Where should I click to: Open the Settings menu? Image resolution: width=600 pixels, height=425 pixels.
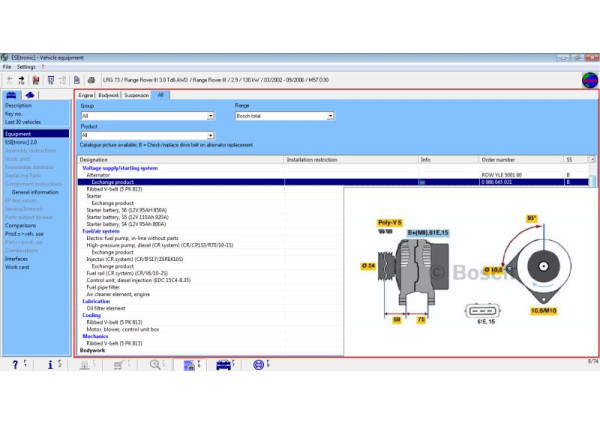click(25, 66)
